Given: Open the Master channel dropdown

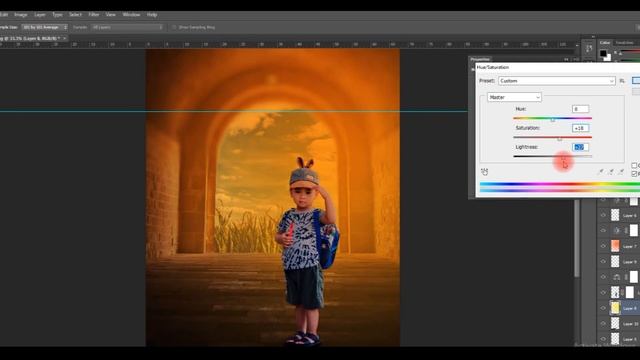Looking at the screenshot, I should pos(514,97).
